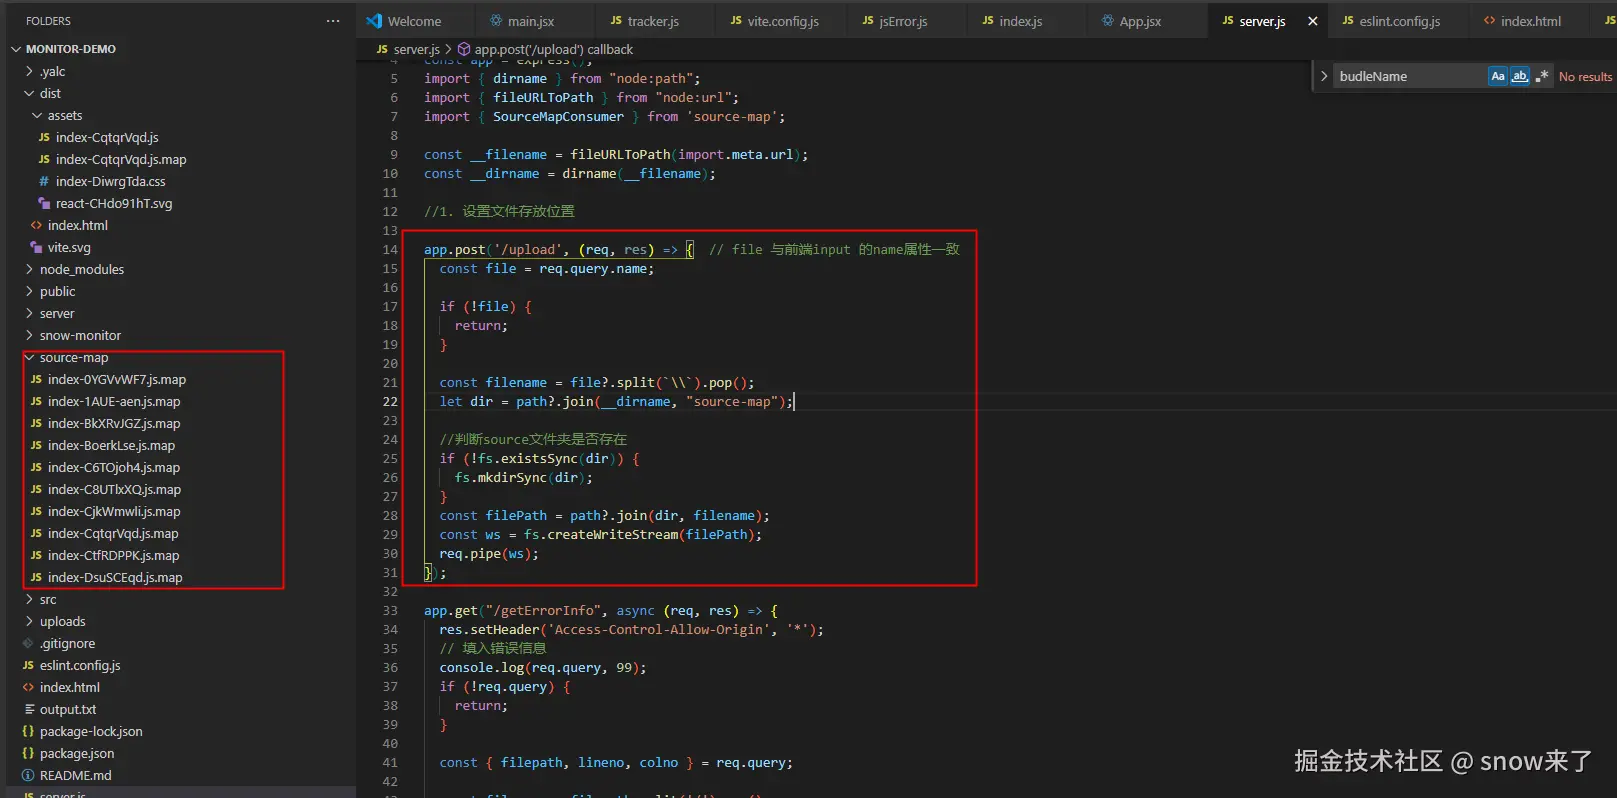Open index-CtfRDPPK.js.map file

tap(113, 555)
